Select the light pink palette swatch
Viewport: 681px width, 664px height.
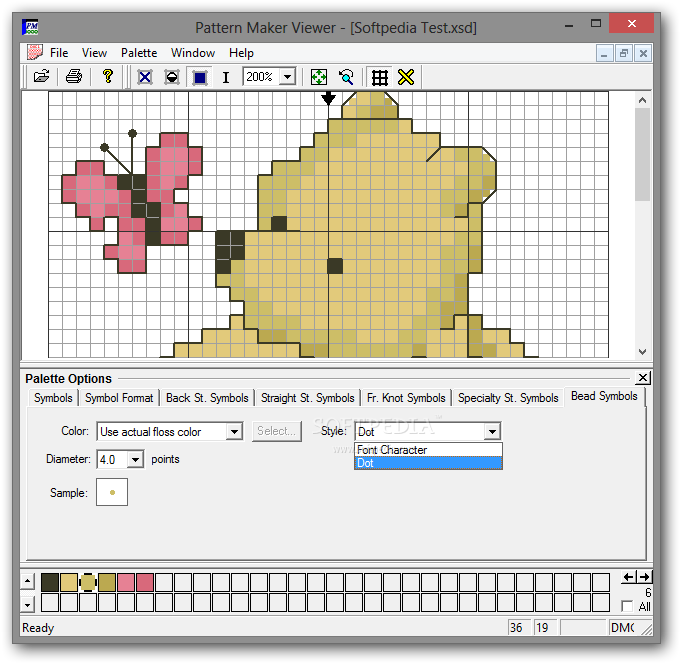click(126, 582)
